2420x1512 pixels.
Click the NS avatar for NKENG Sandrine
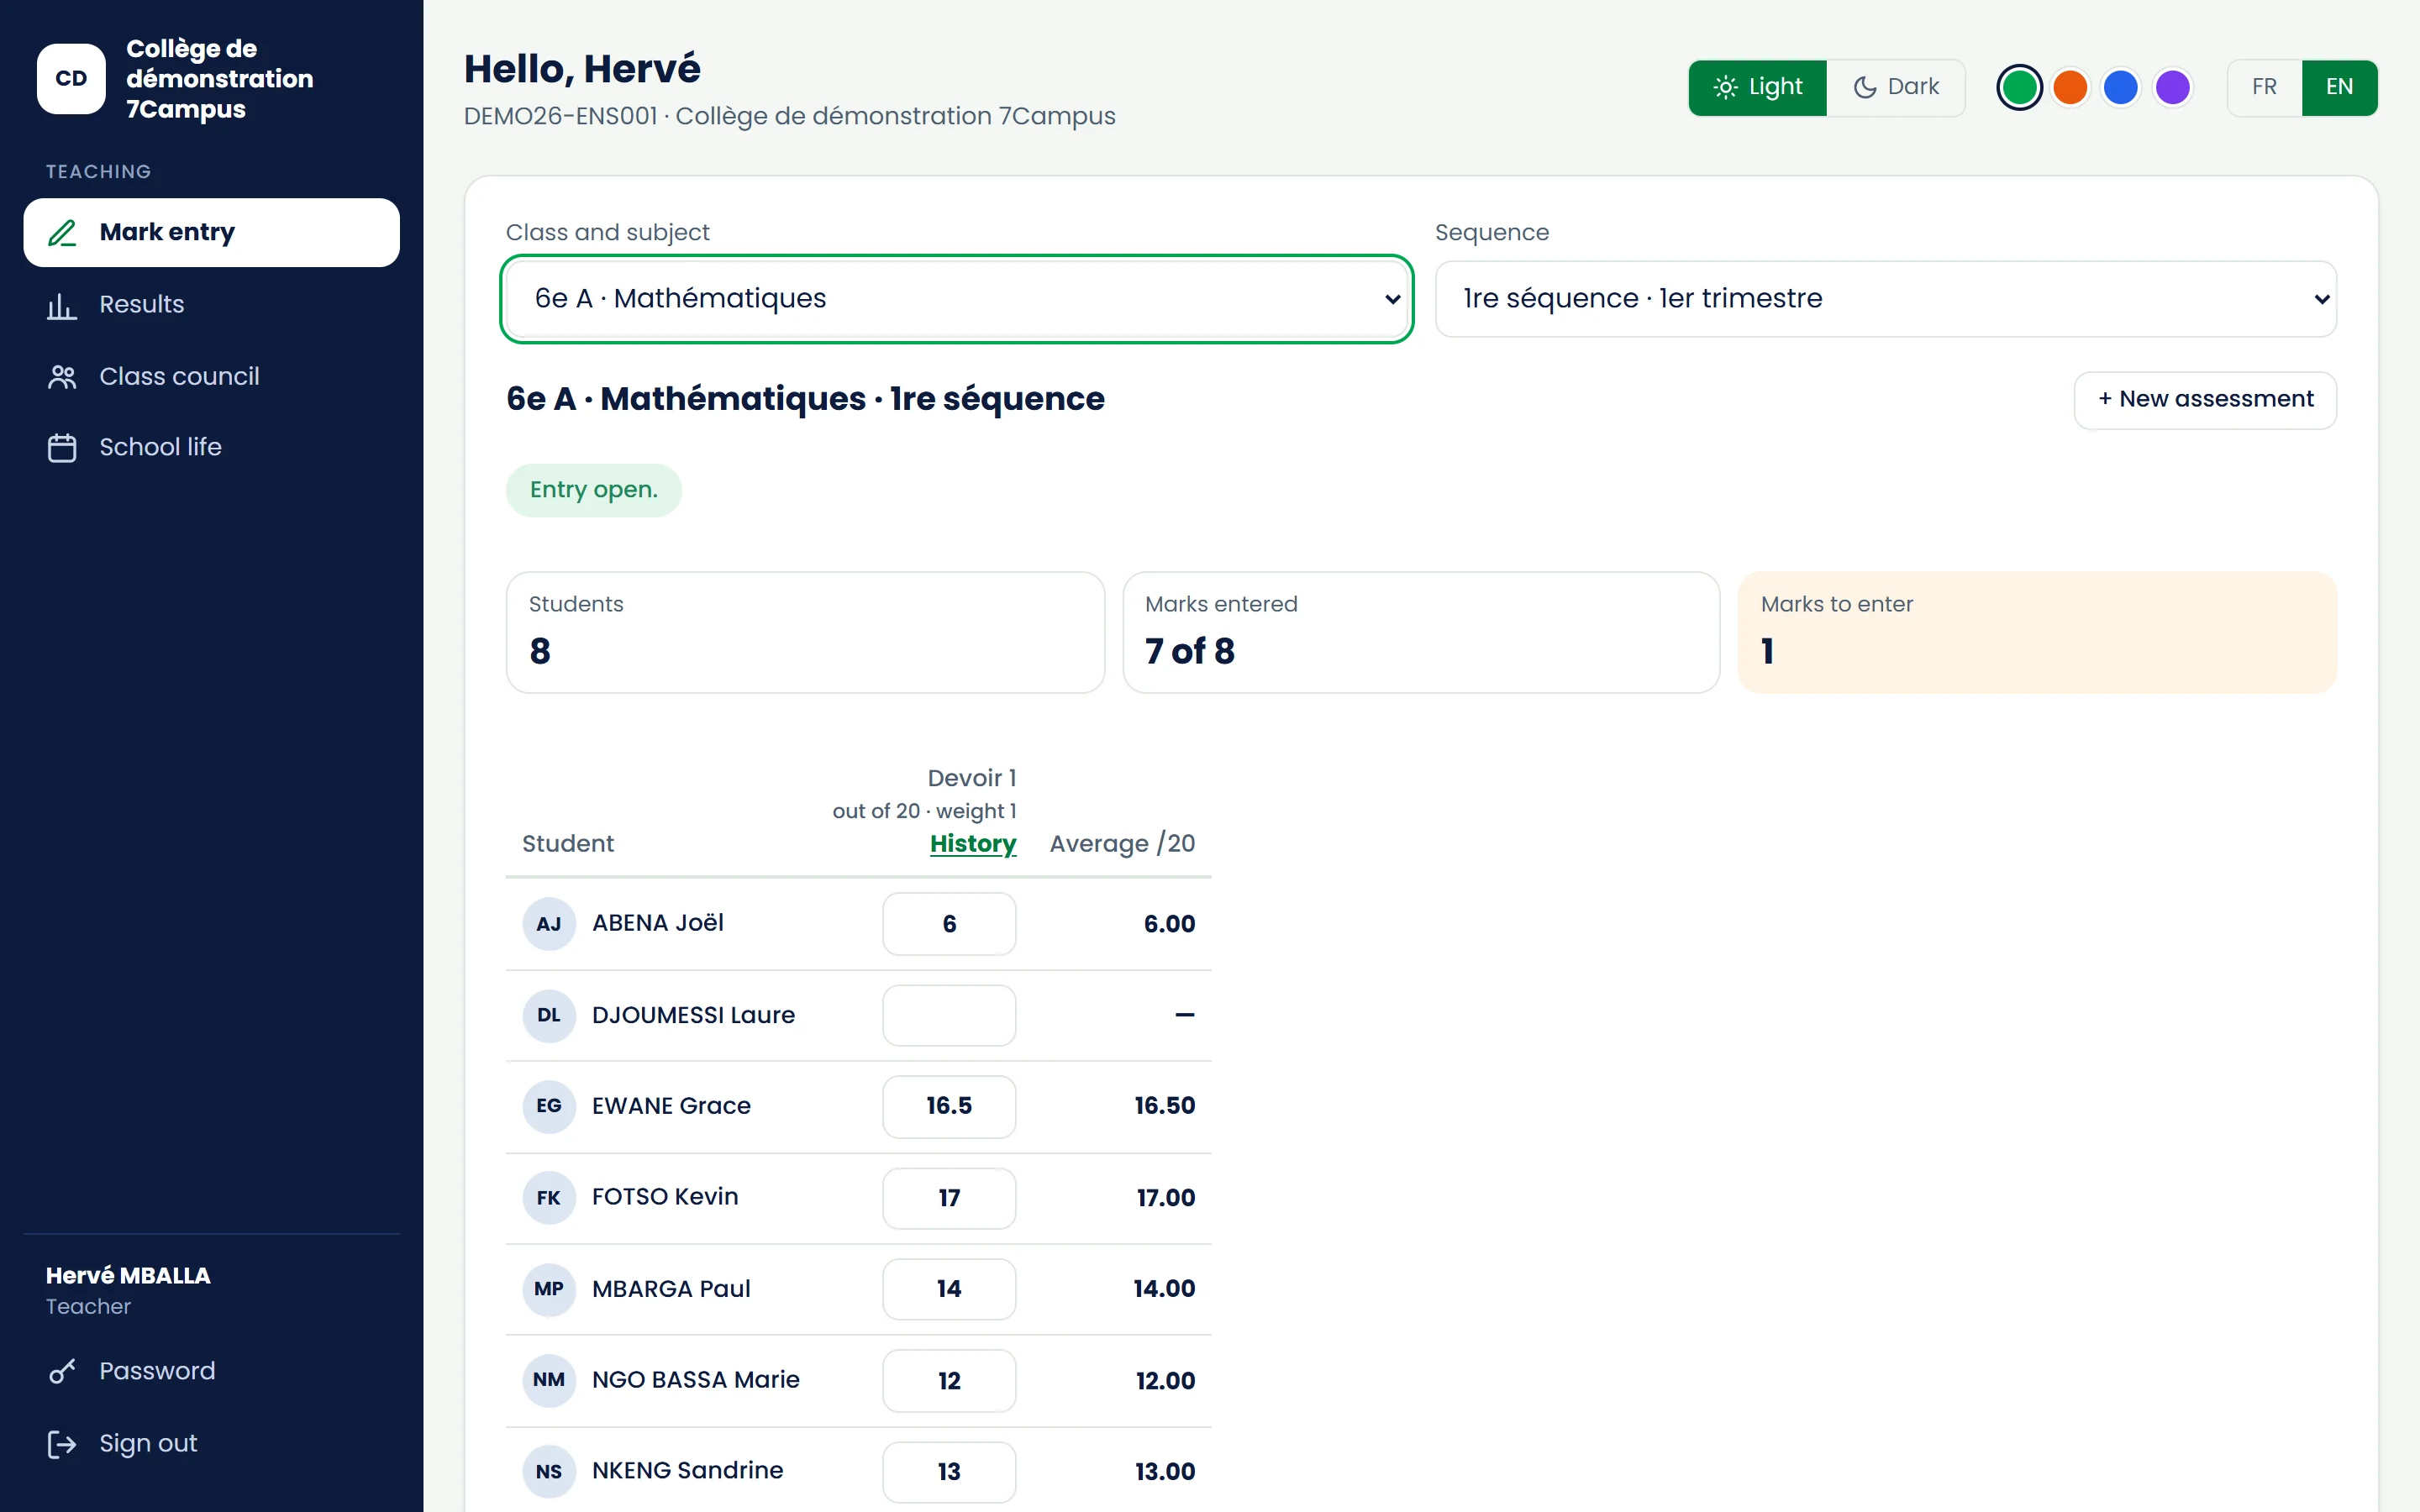click(549, 1471)
